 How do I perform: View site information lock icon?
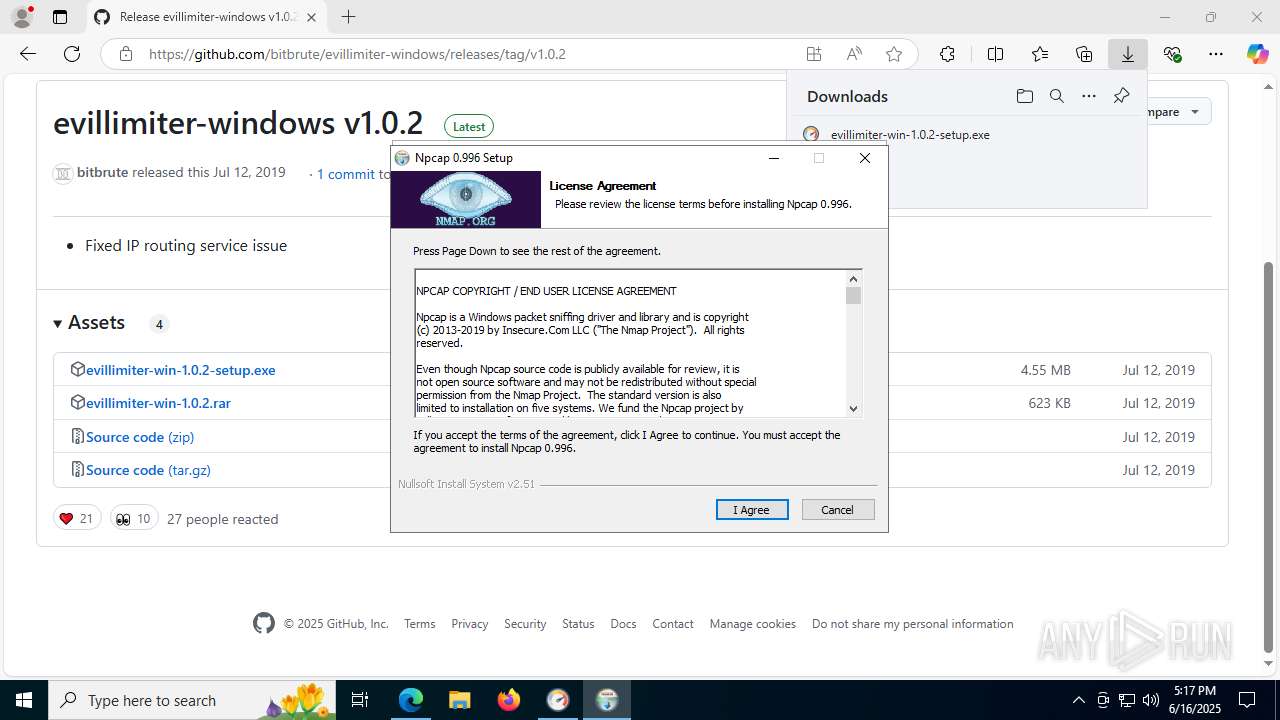tap(126, 54)
